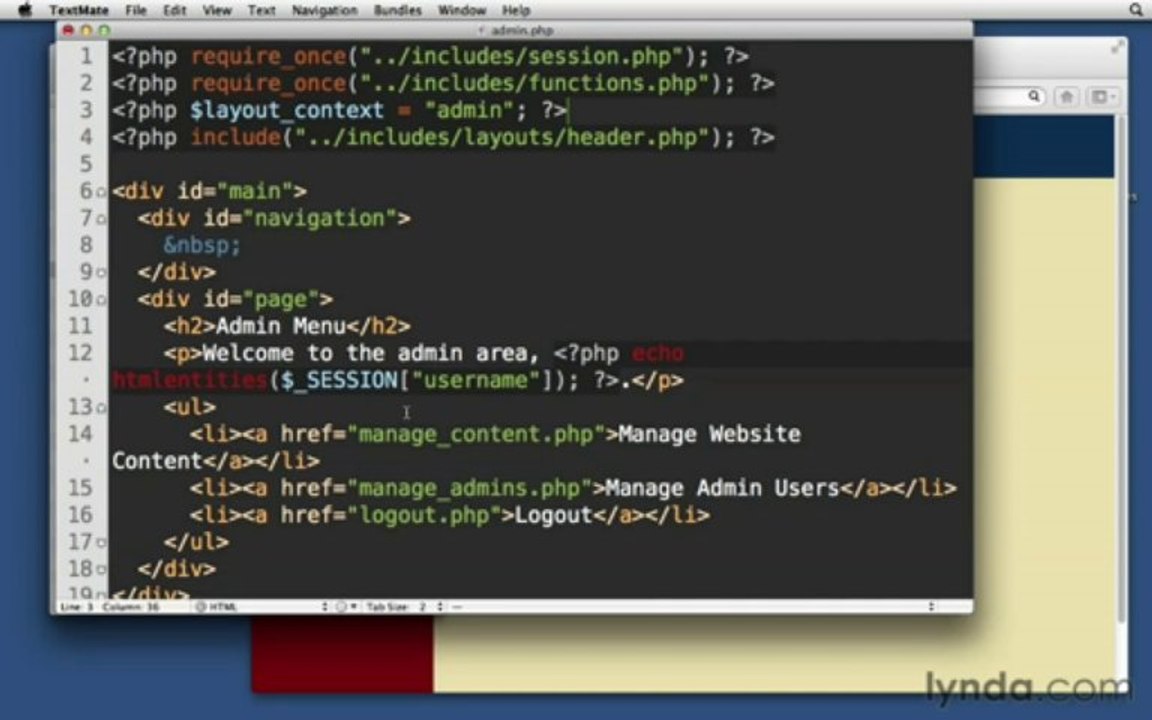Click "../includes/functions.php" string on line 2
The image size is (1152, 720).
tap(534, 84)
